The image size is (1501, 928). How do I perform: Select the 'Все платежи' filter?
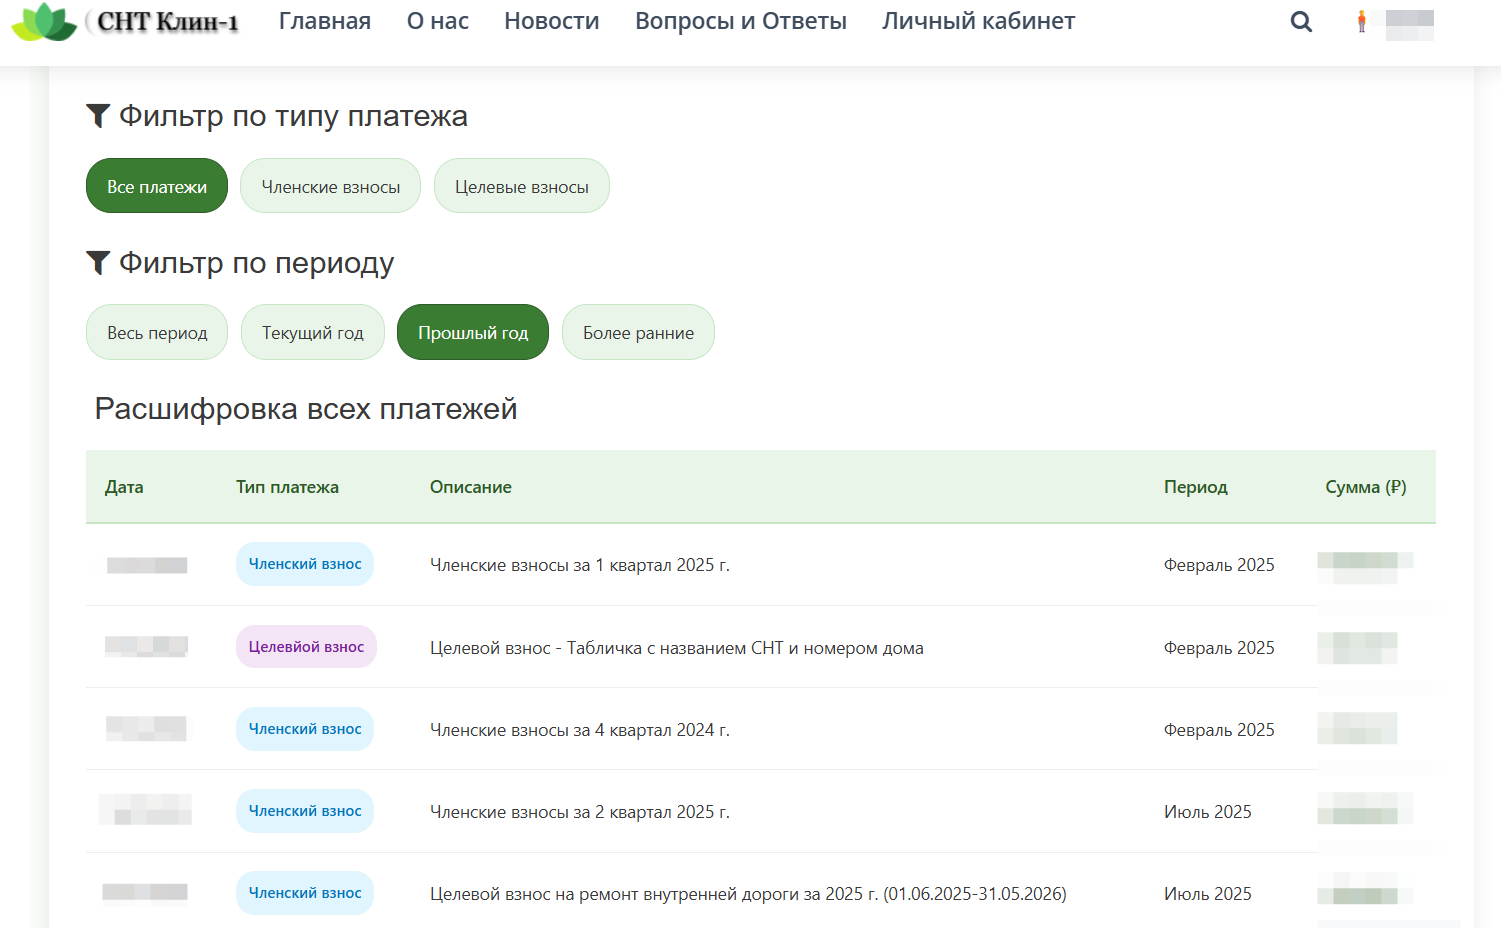pos(157,187)
